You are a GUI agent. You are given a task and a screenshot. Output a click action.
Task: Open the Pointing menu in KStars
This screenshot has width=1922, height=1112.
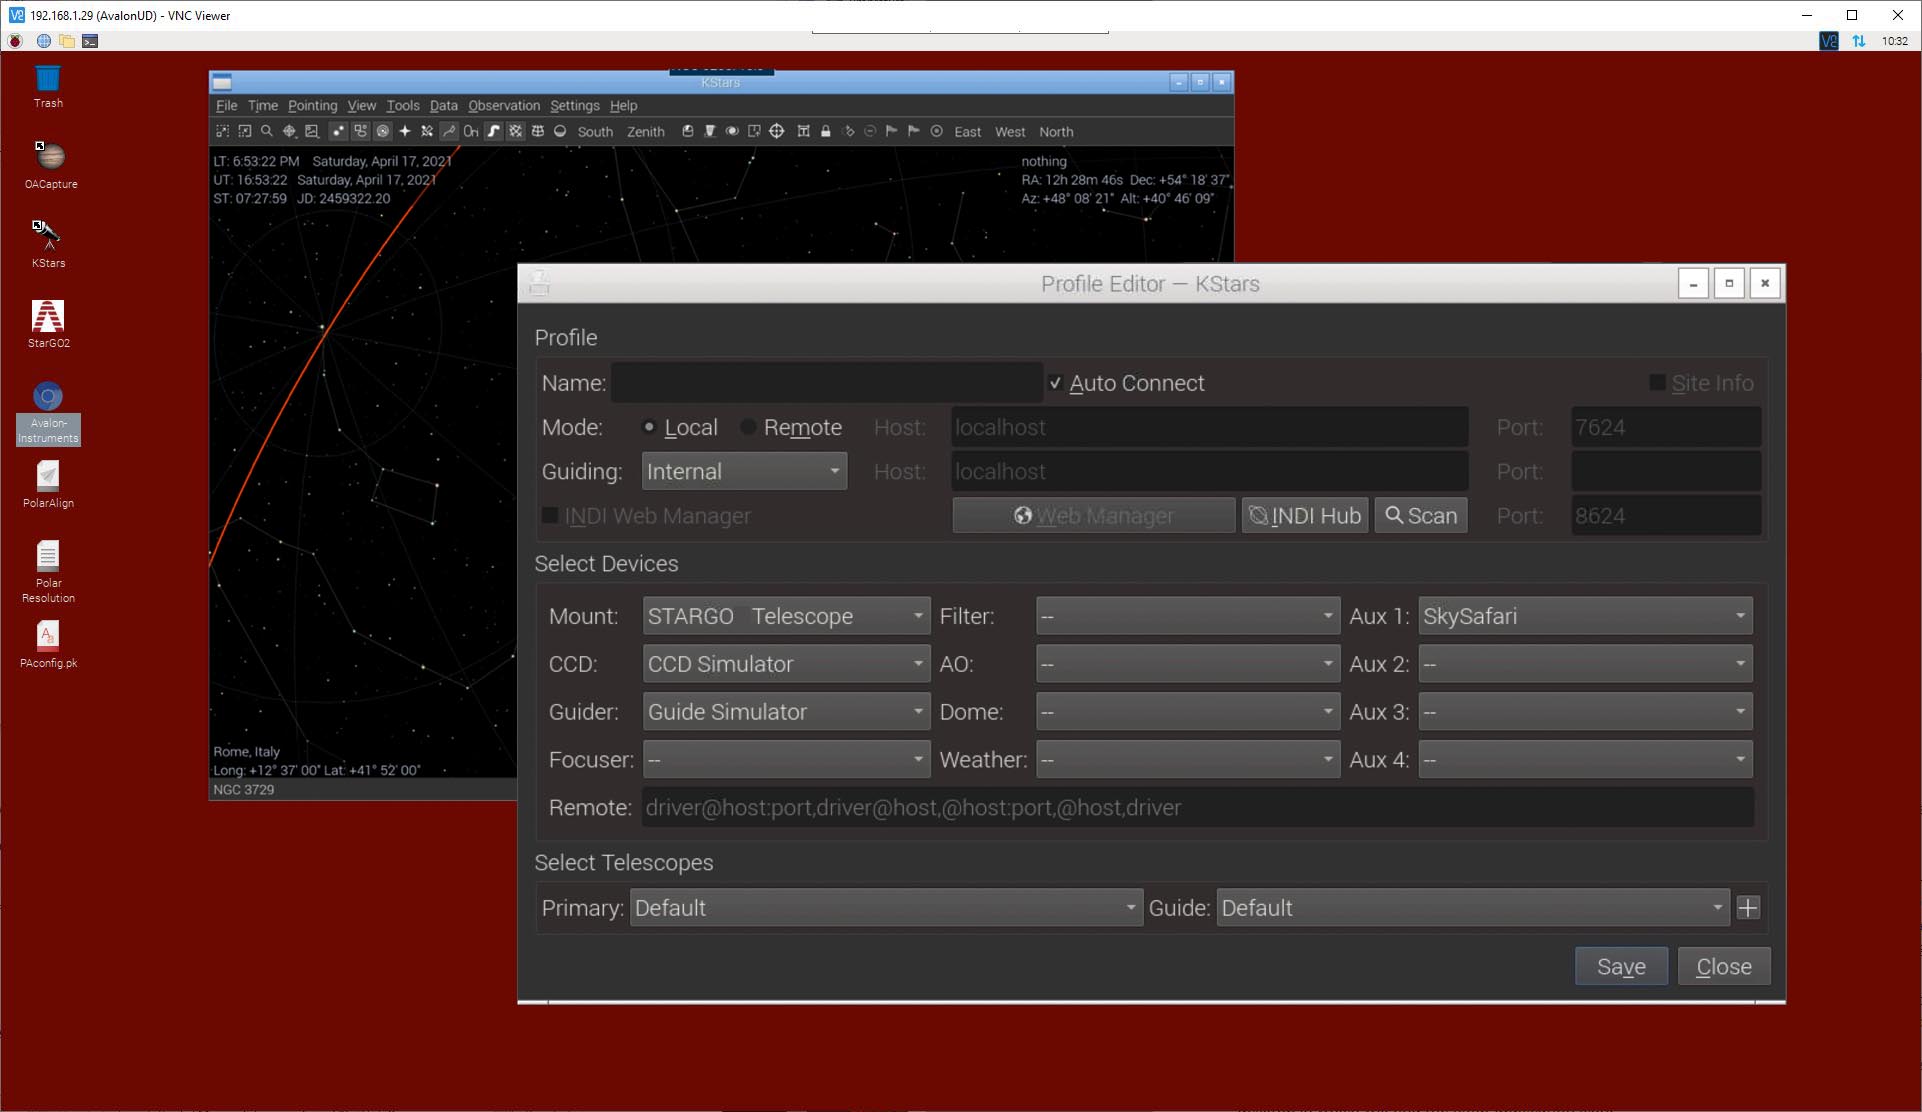313,105
